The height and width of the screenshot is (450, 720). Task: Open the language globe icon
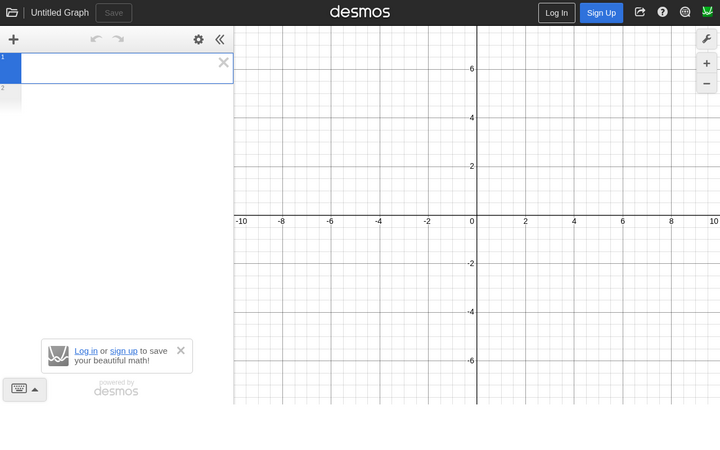pyautogui.click(x=685, y=12)
